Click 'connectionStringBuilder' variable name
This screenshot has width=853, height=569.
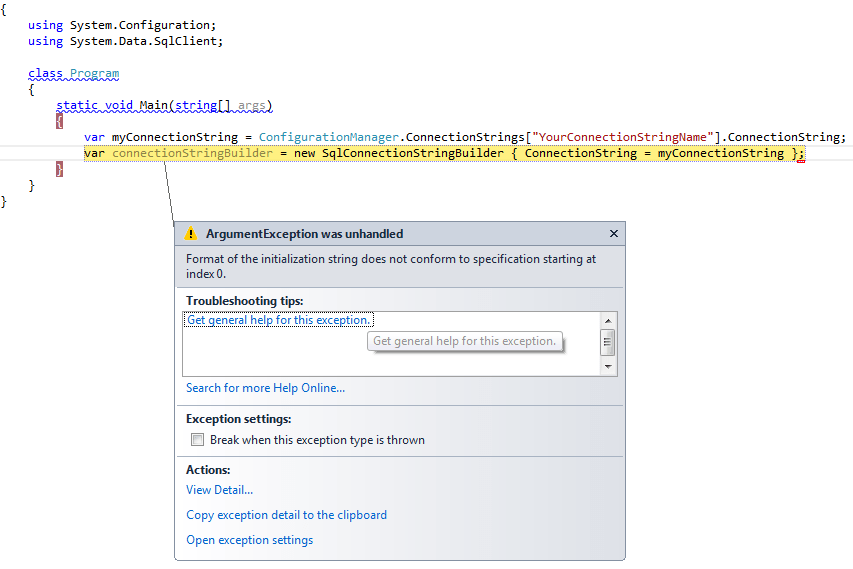pyautogui.click(x=192, y=153)
